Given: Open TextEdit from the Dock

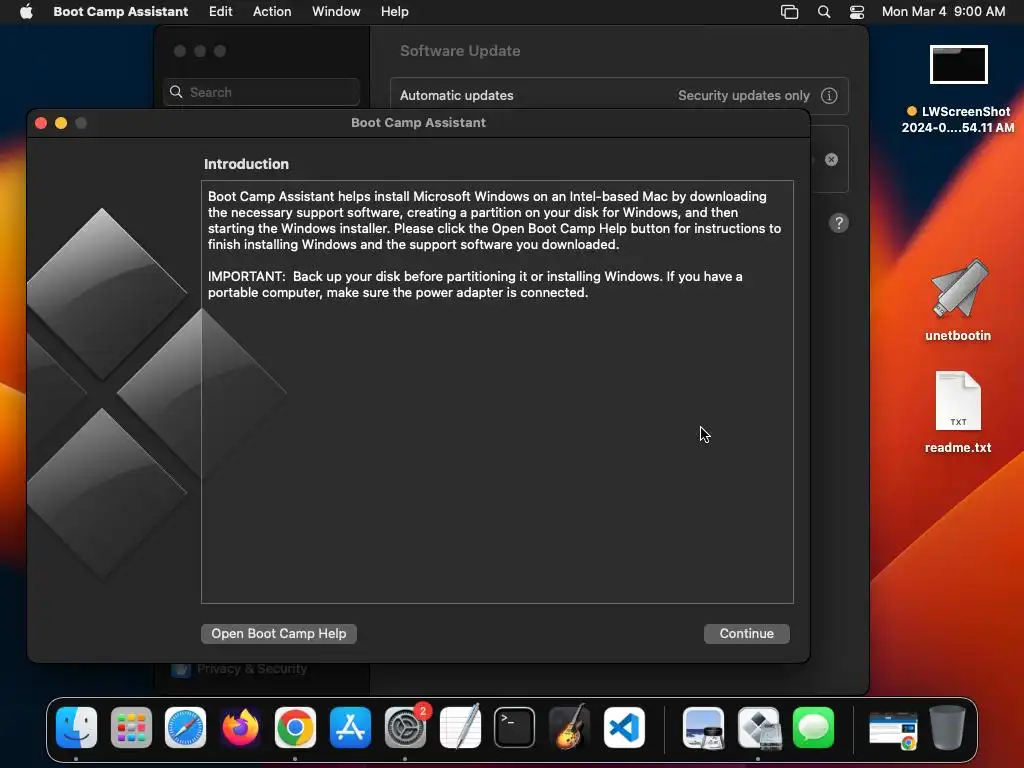Looking at the screenshot, I should tap(460, 727).
